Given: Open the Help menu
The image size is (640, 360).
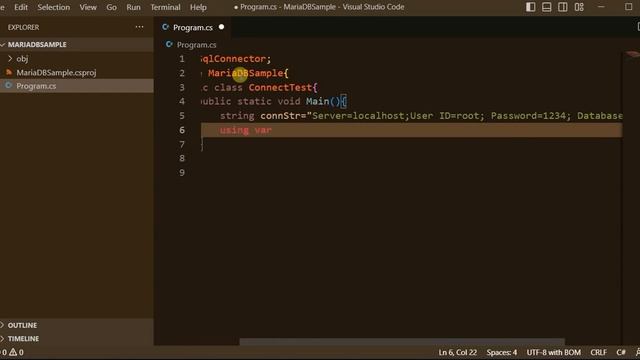Looking at the screenshot, I should (x=198, y=7).
